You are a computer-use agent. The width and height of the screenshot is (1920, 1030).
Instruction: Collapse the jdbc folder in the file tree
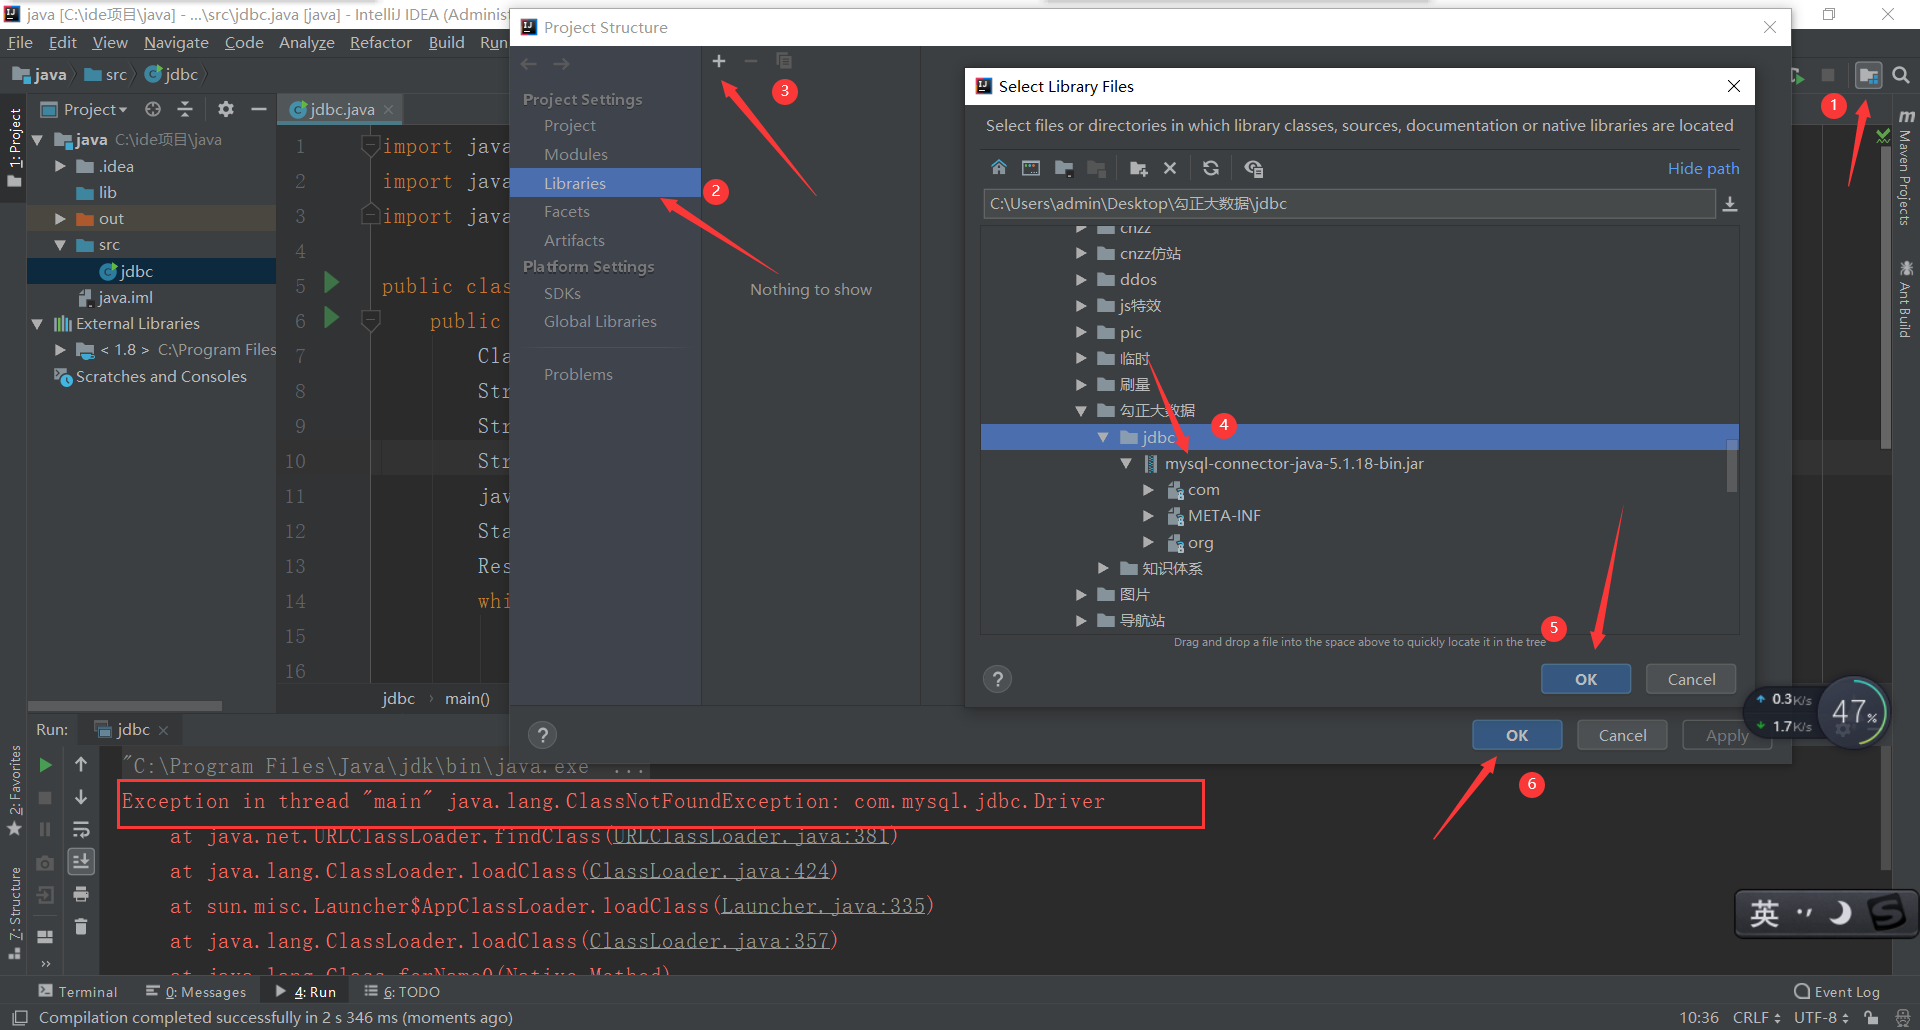[1103, 437]
